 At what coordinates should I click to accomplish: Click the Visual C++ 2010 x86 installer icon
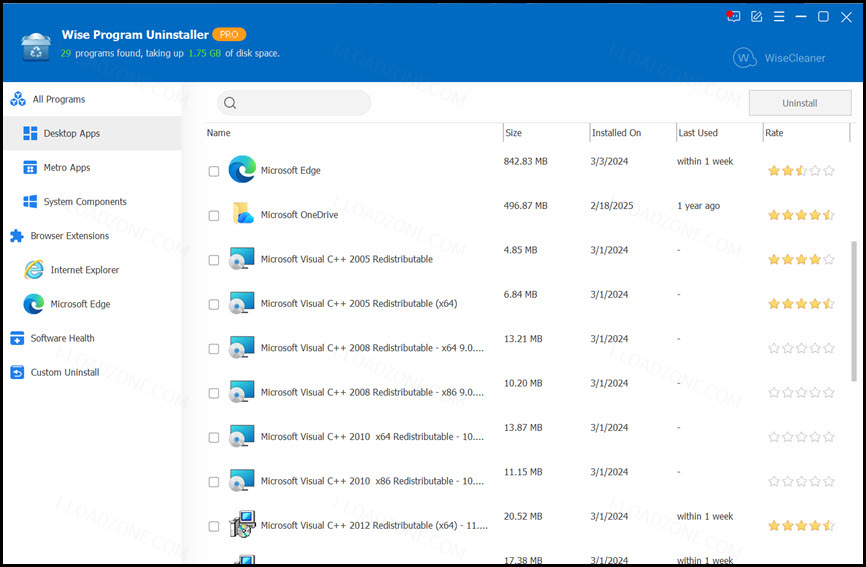tap(241, 480)
